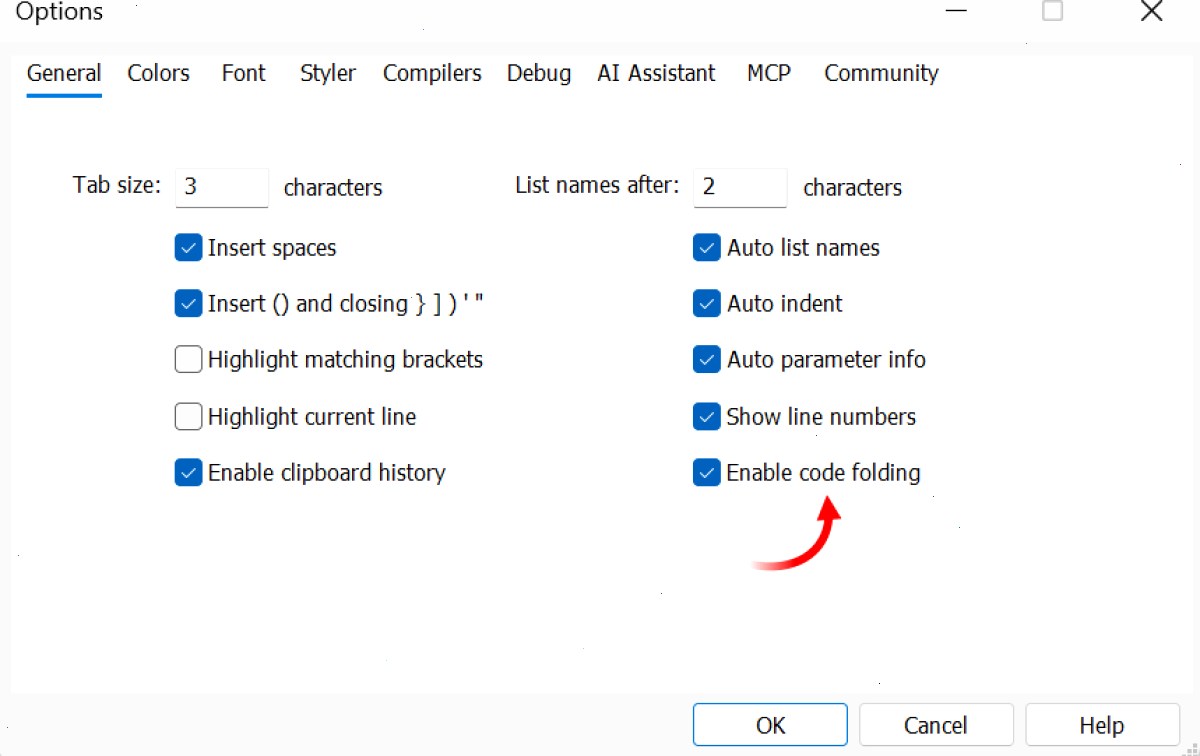Toggle Insert () and closing brackets checkbox
The height and width of the screenshot is (756, 1200).
click(188, 304)
